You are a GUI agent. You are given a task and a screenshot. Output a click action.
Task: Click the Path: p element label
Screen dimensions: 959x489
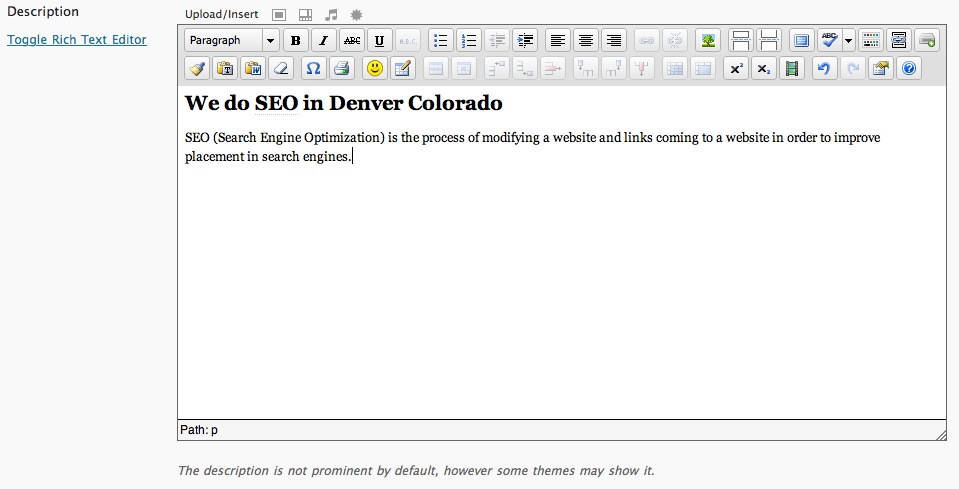click(199, 430)
